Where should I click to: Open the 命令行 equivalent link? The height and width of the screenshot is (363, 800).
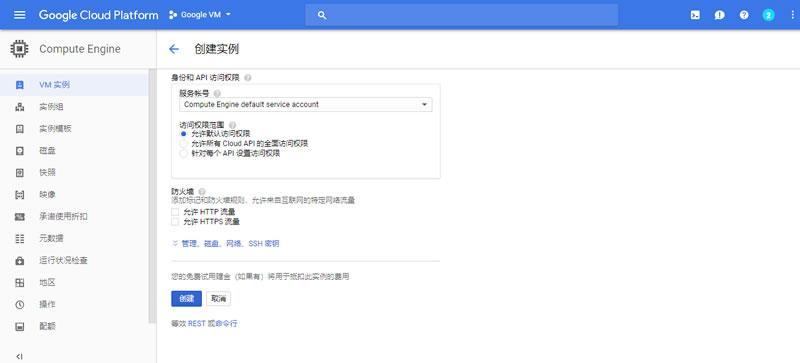(226, 324)
